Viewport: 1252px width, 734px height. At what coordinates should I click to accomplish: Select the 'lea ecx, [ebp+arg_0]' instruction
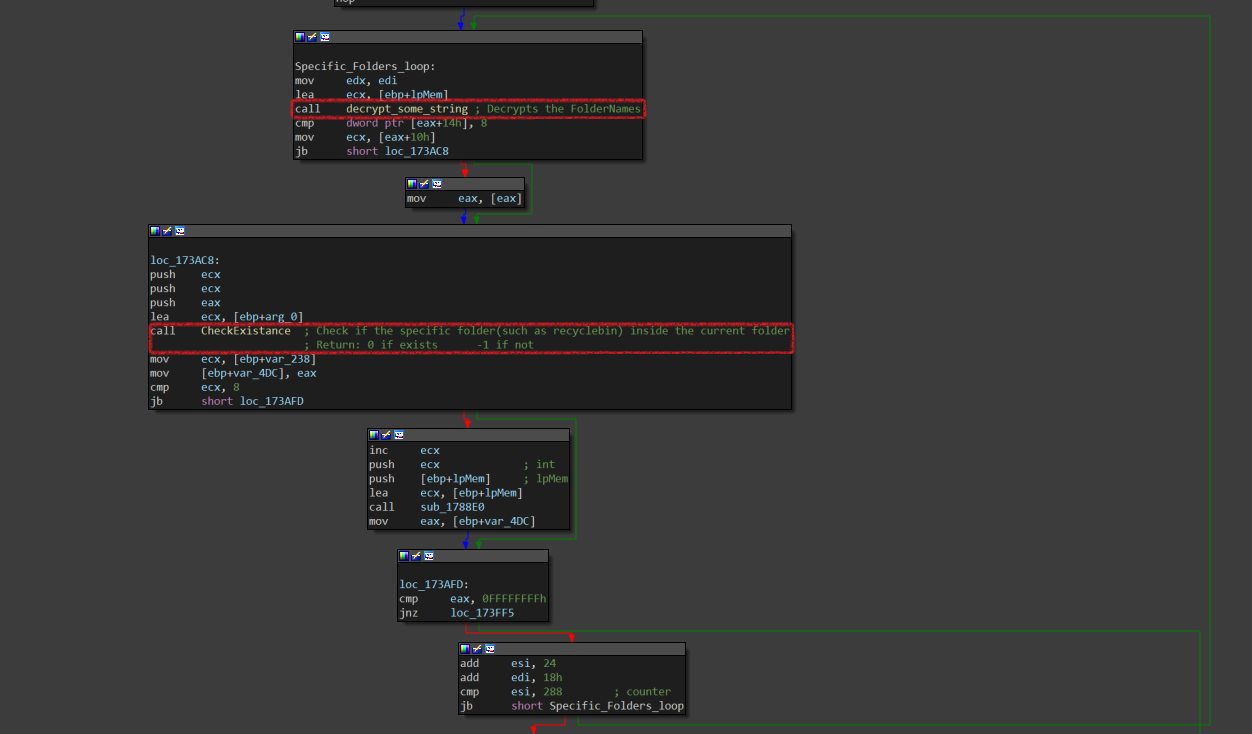[x=226, y=316]
